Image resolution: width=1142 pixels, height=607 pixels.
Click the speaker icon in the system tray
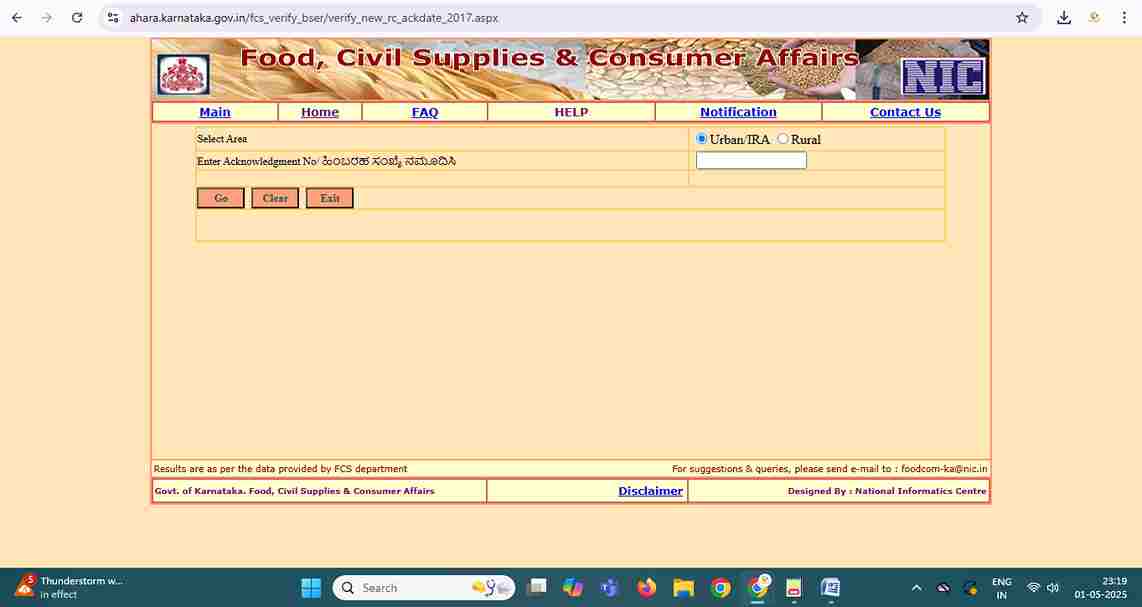coord(1053,587)
